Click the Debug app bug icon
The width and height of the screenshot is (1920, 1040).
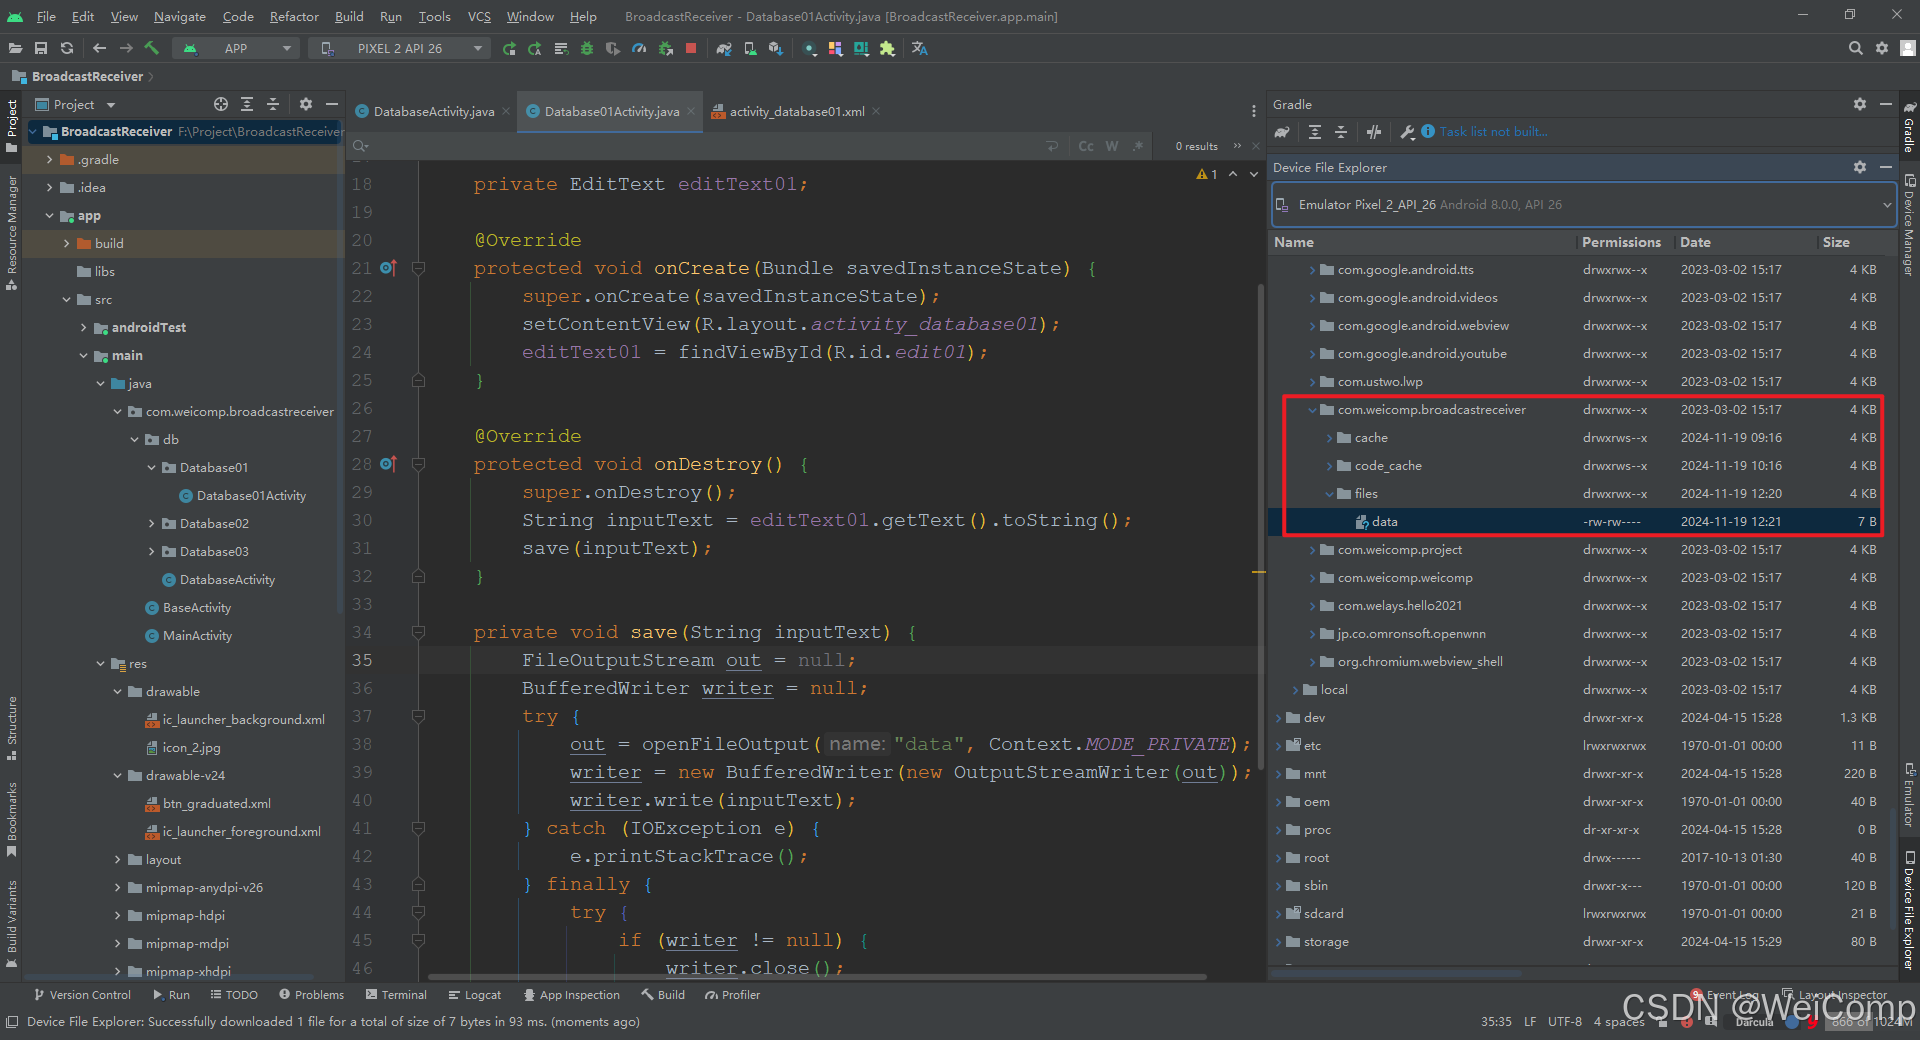tap(587, 48)
